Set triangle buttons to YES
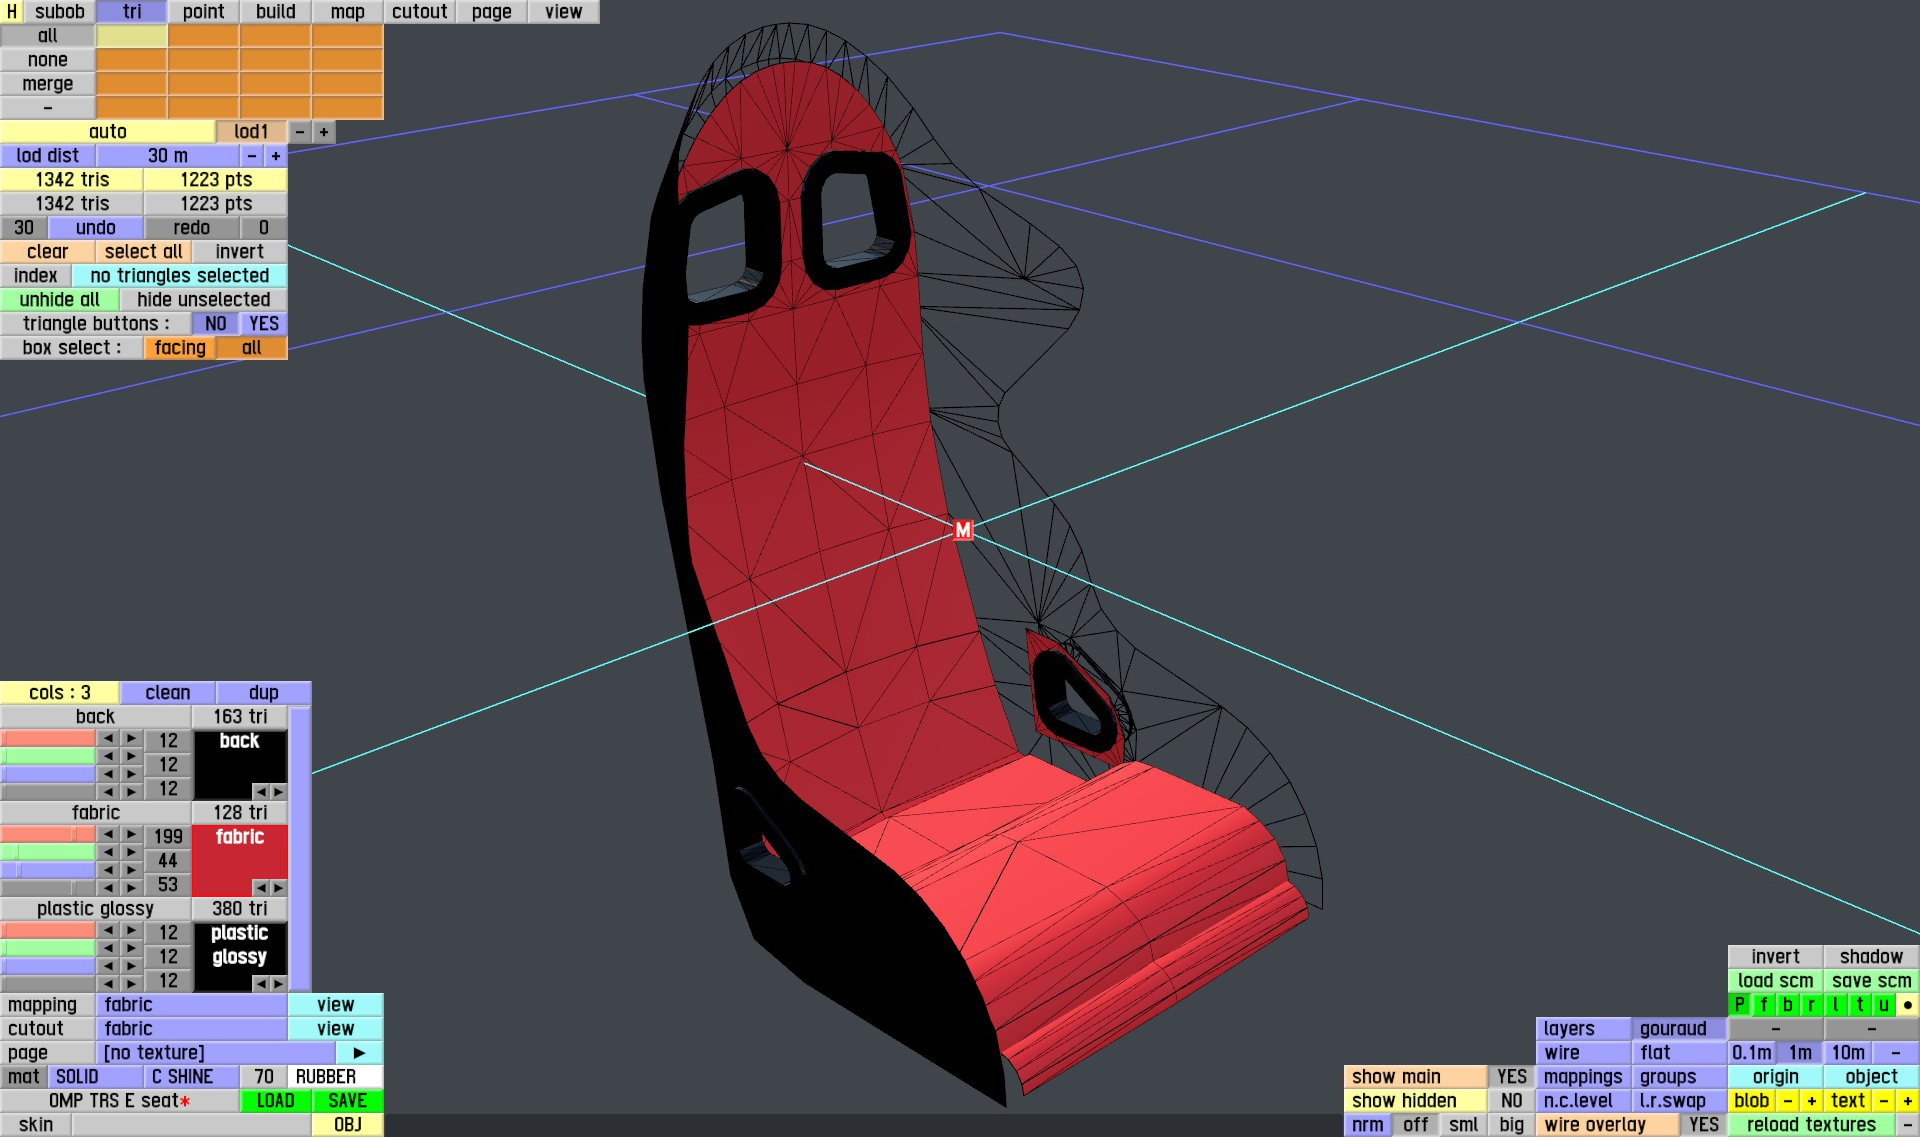 (263, 324)
